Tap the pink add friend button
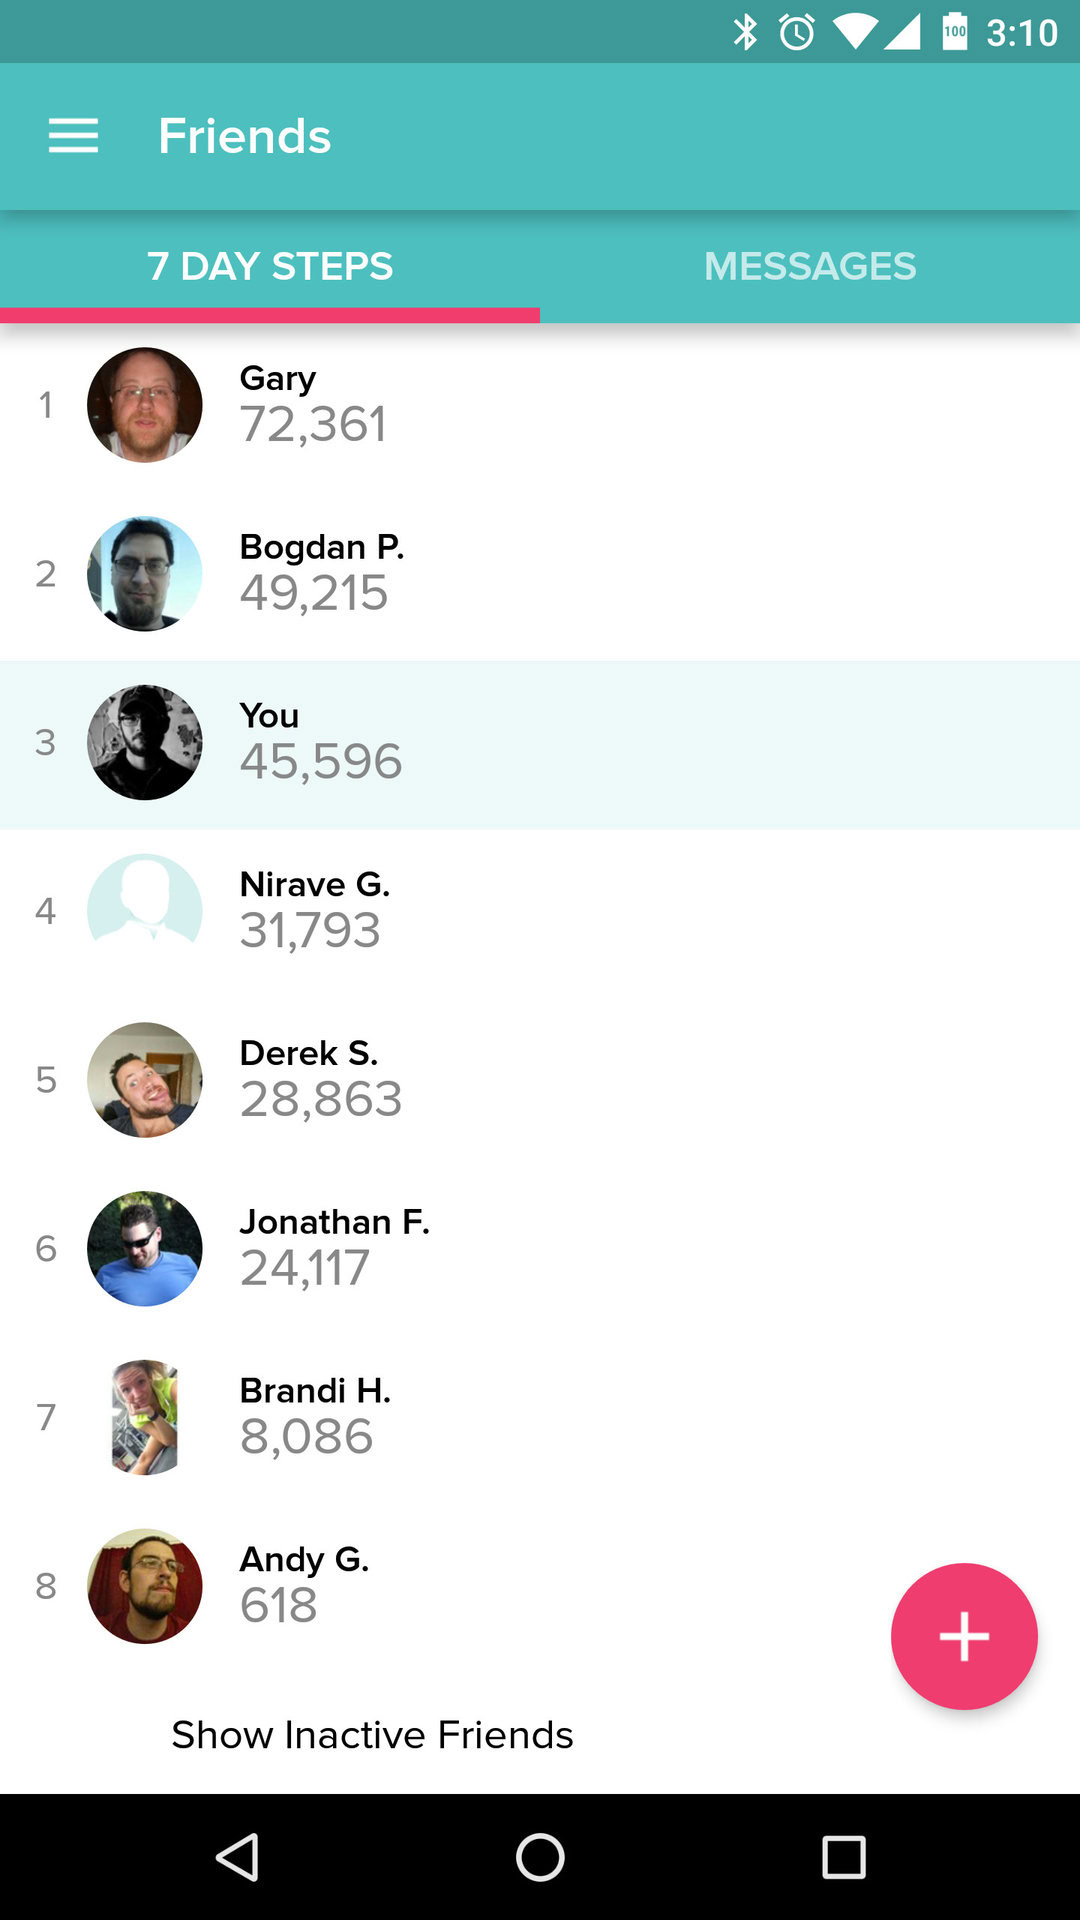 pos(964,1636)
